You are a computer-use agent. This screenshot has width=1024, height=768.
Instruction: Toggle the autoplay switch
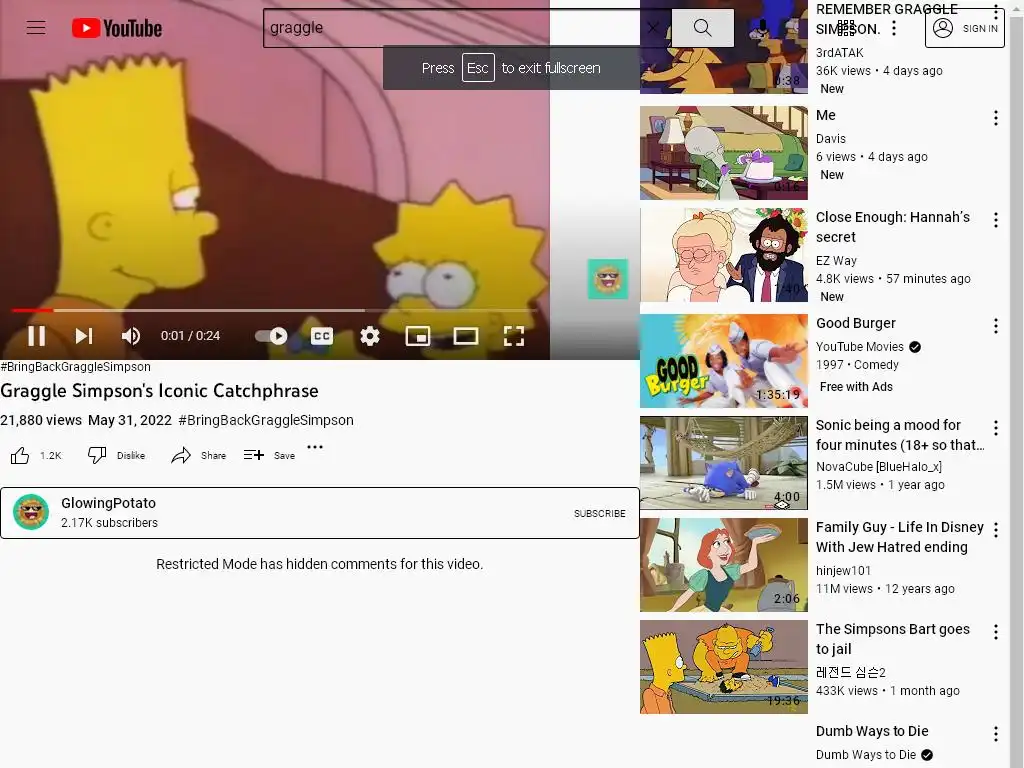271,336
